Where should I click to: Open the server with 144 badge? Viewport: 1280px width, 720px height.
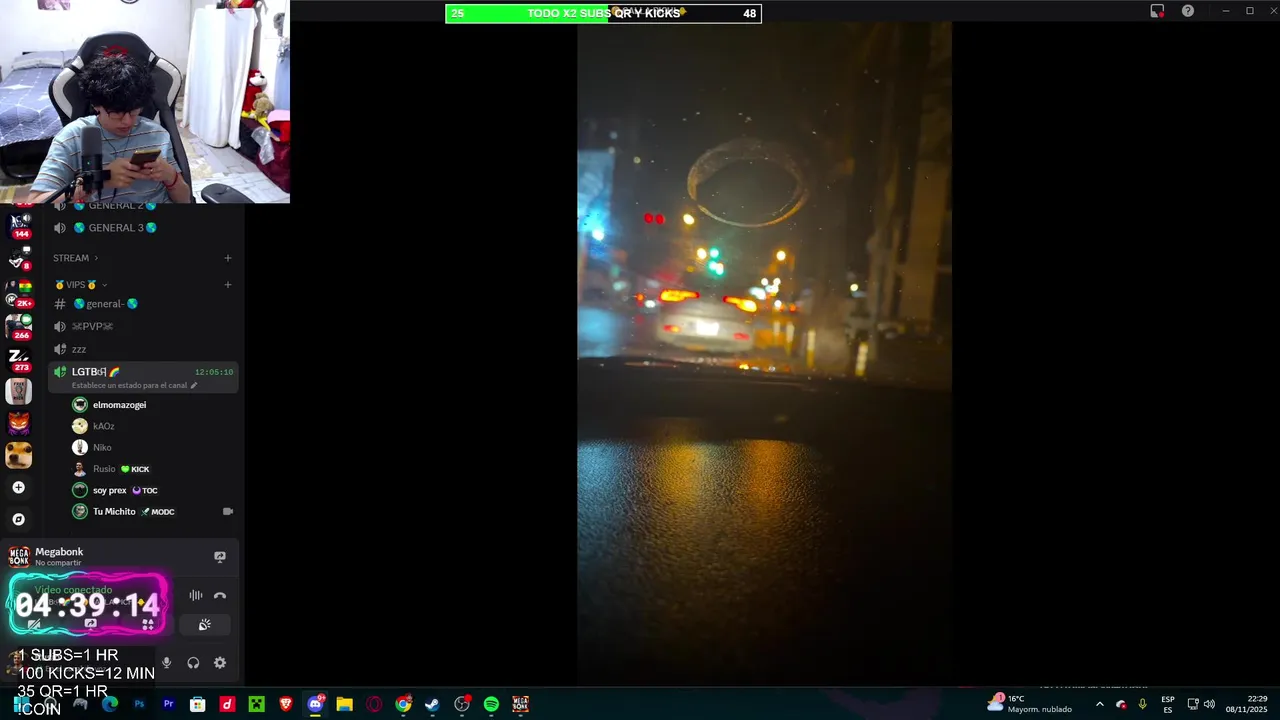19,224
